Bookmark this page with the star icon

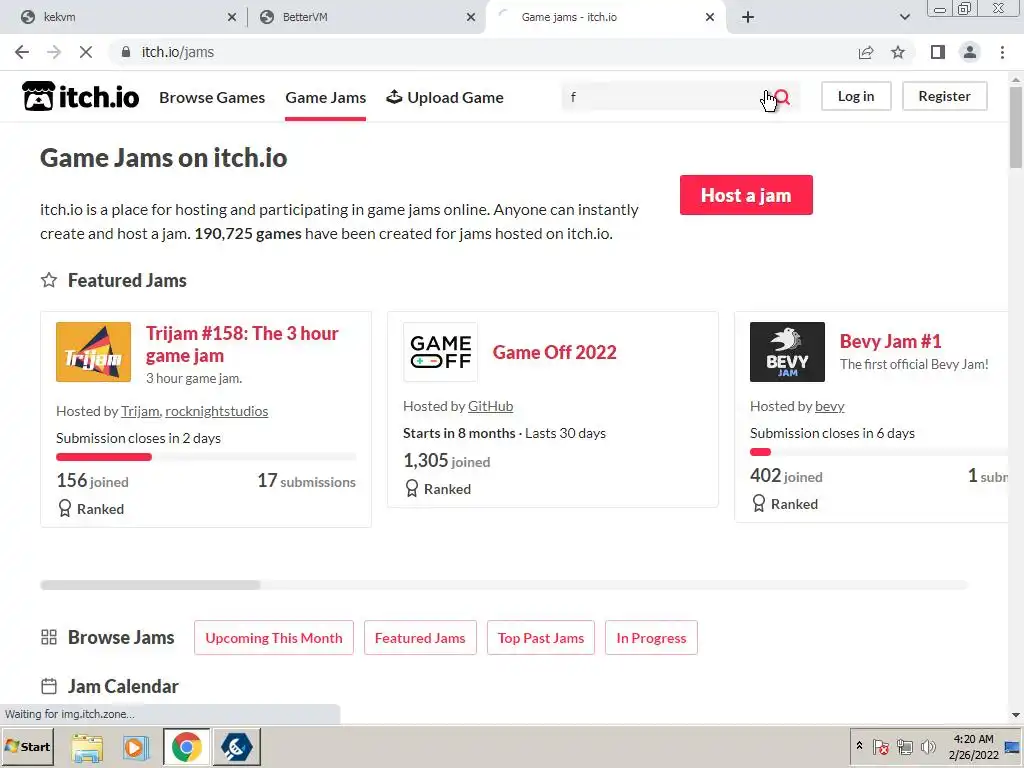point(898,52)
